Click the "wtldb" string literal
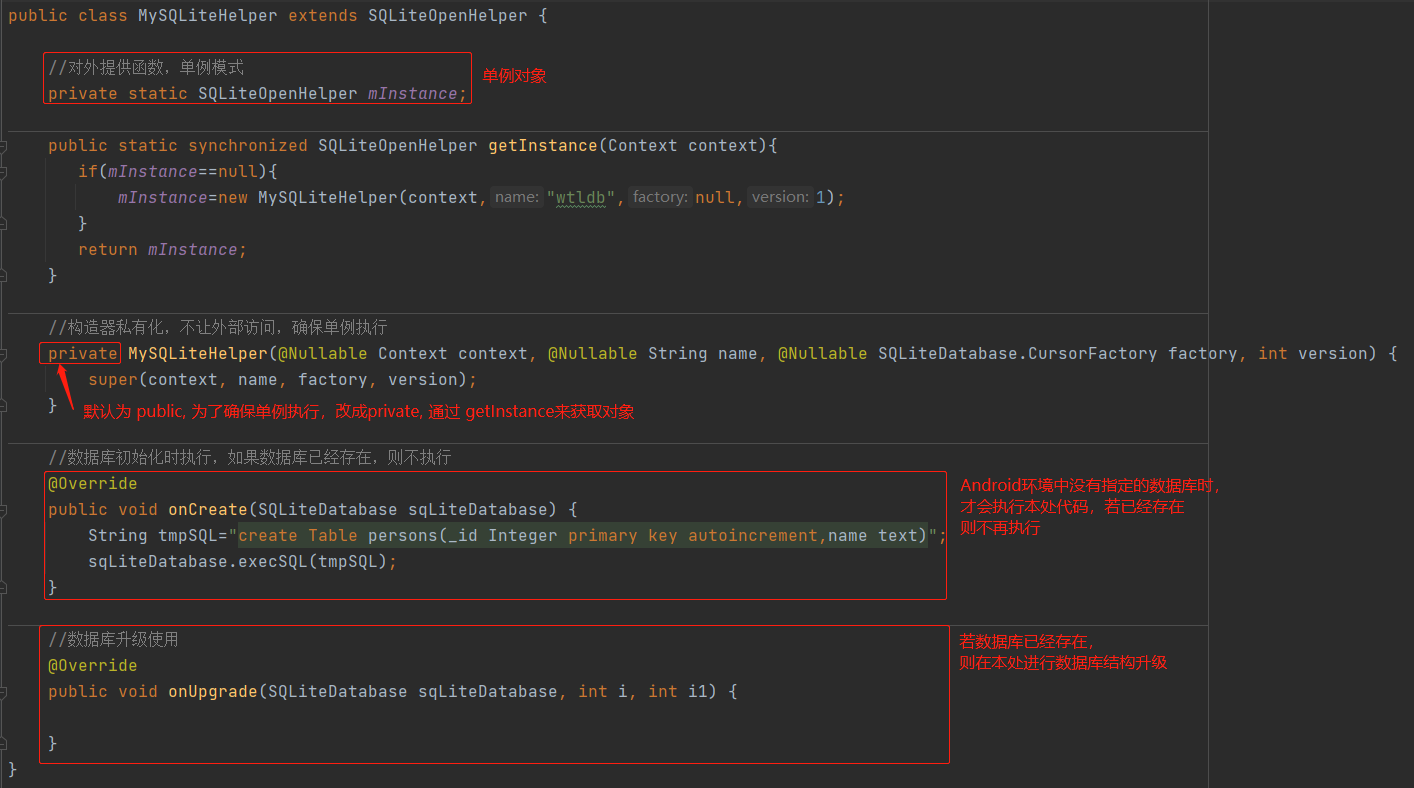Screen dimensions: 1414x788 point(582,198)
